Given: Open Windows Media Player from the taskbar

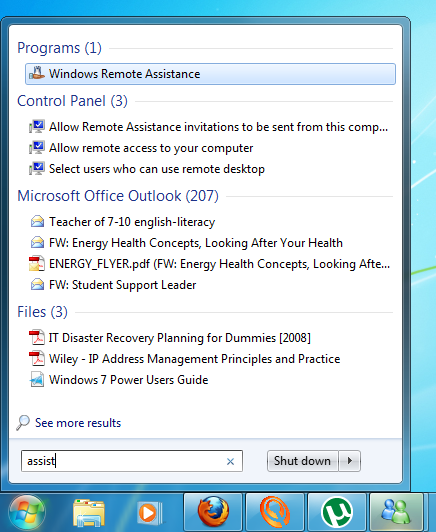Looking at the screenshot, I should (150, 513).
